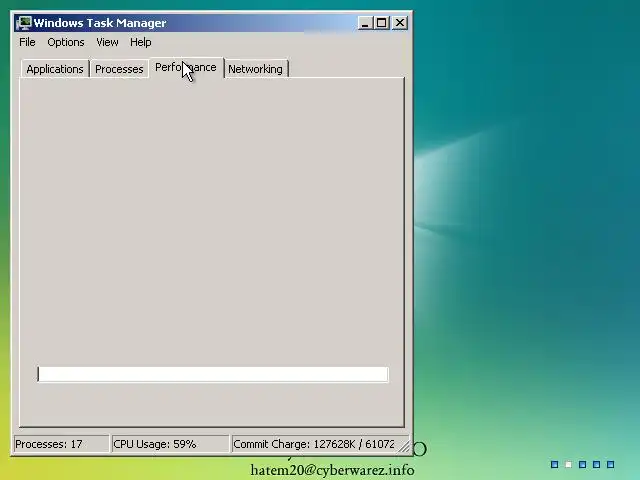
Task: Click the Windows Task Manager title text
Action: pos(100,23)
